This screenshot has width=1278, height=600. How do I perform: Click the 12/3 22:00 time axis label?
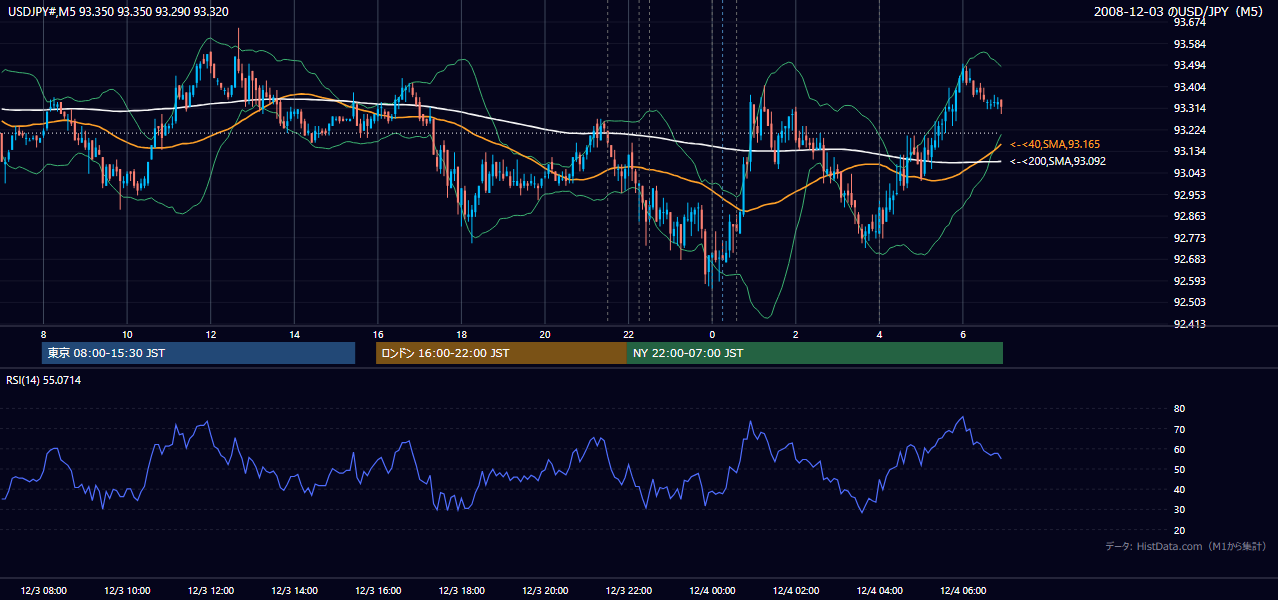628,591
